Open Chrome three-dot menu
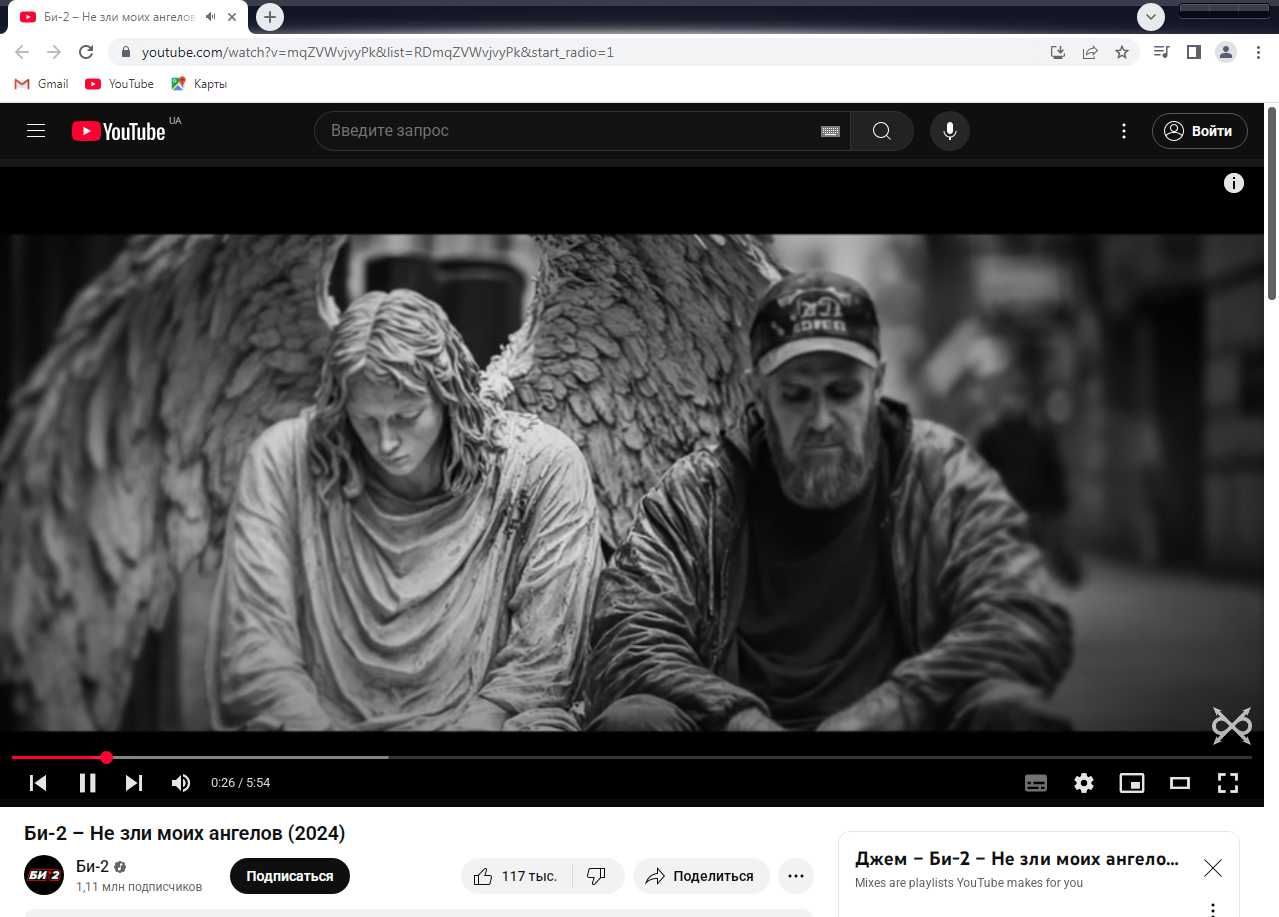 pyautogui.click(x=1258, y=52)
